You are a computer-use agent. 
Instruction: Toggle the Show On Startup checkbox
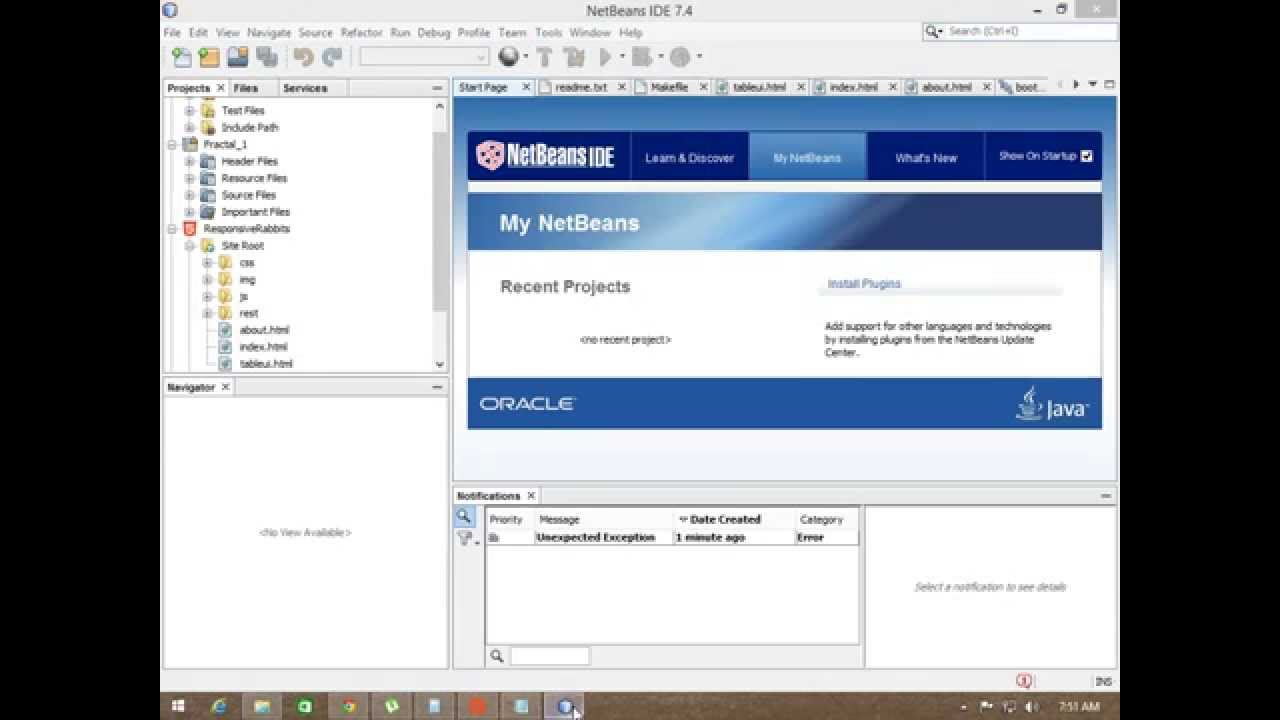[x=1087, y=156]
